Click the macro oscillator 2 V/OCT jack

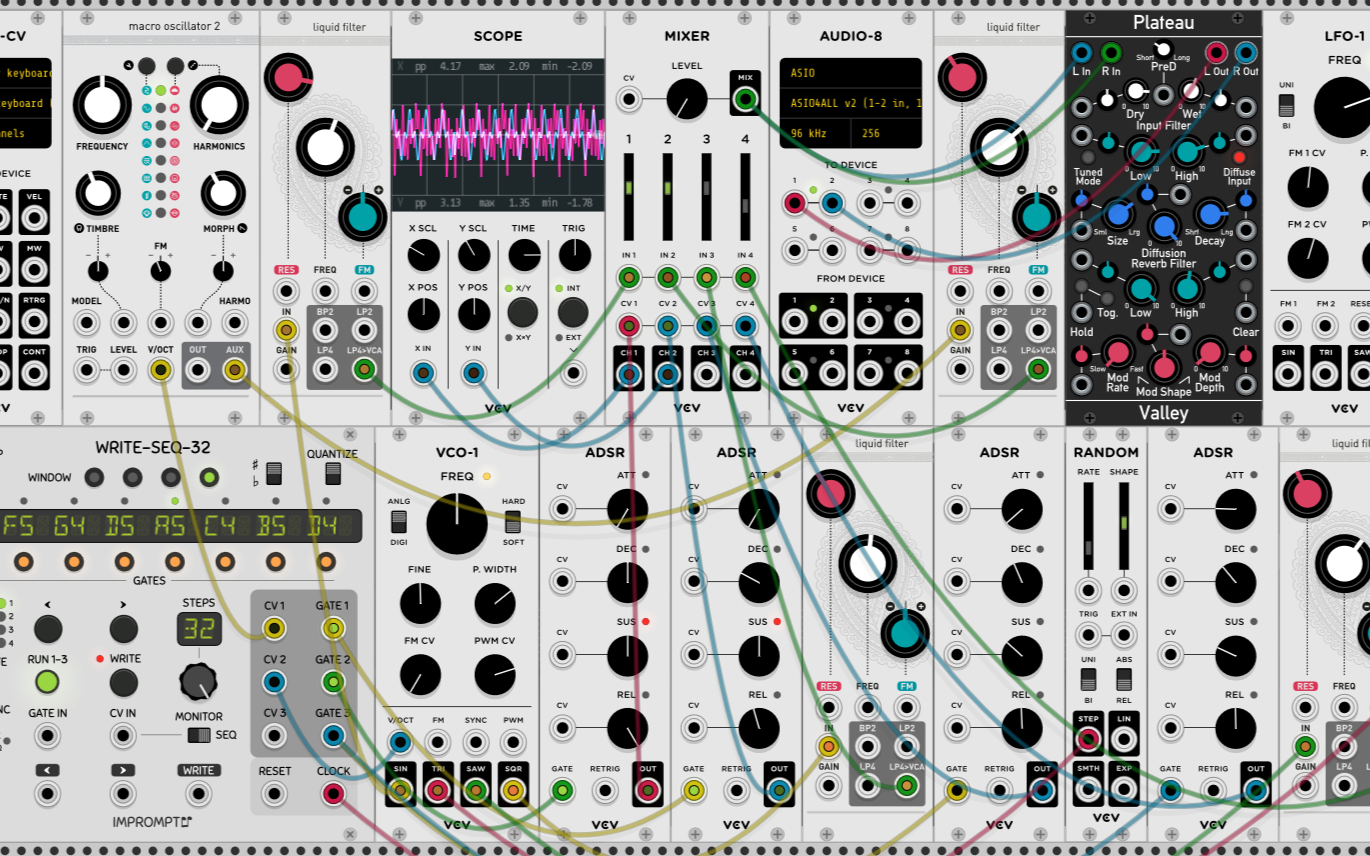coord(160,371)
